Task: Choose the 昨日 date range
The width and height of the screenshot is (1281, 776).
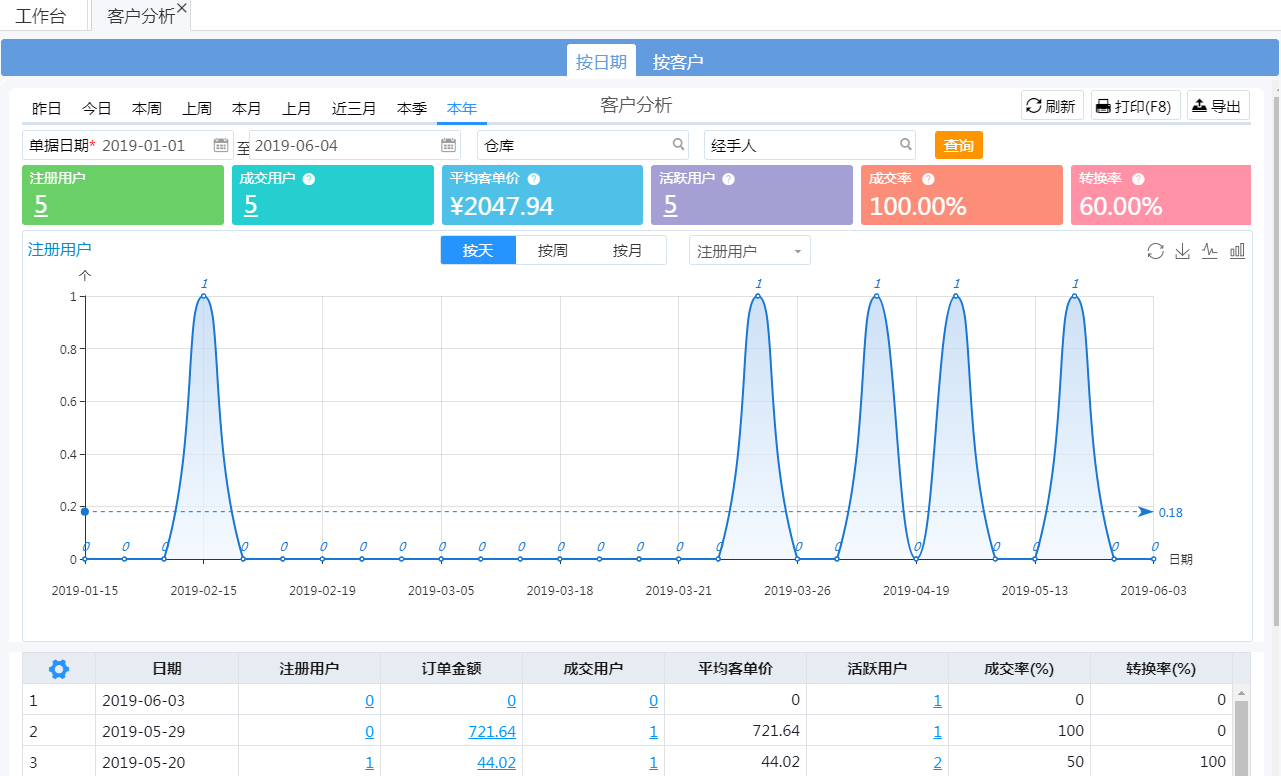Action: [47, 108]
